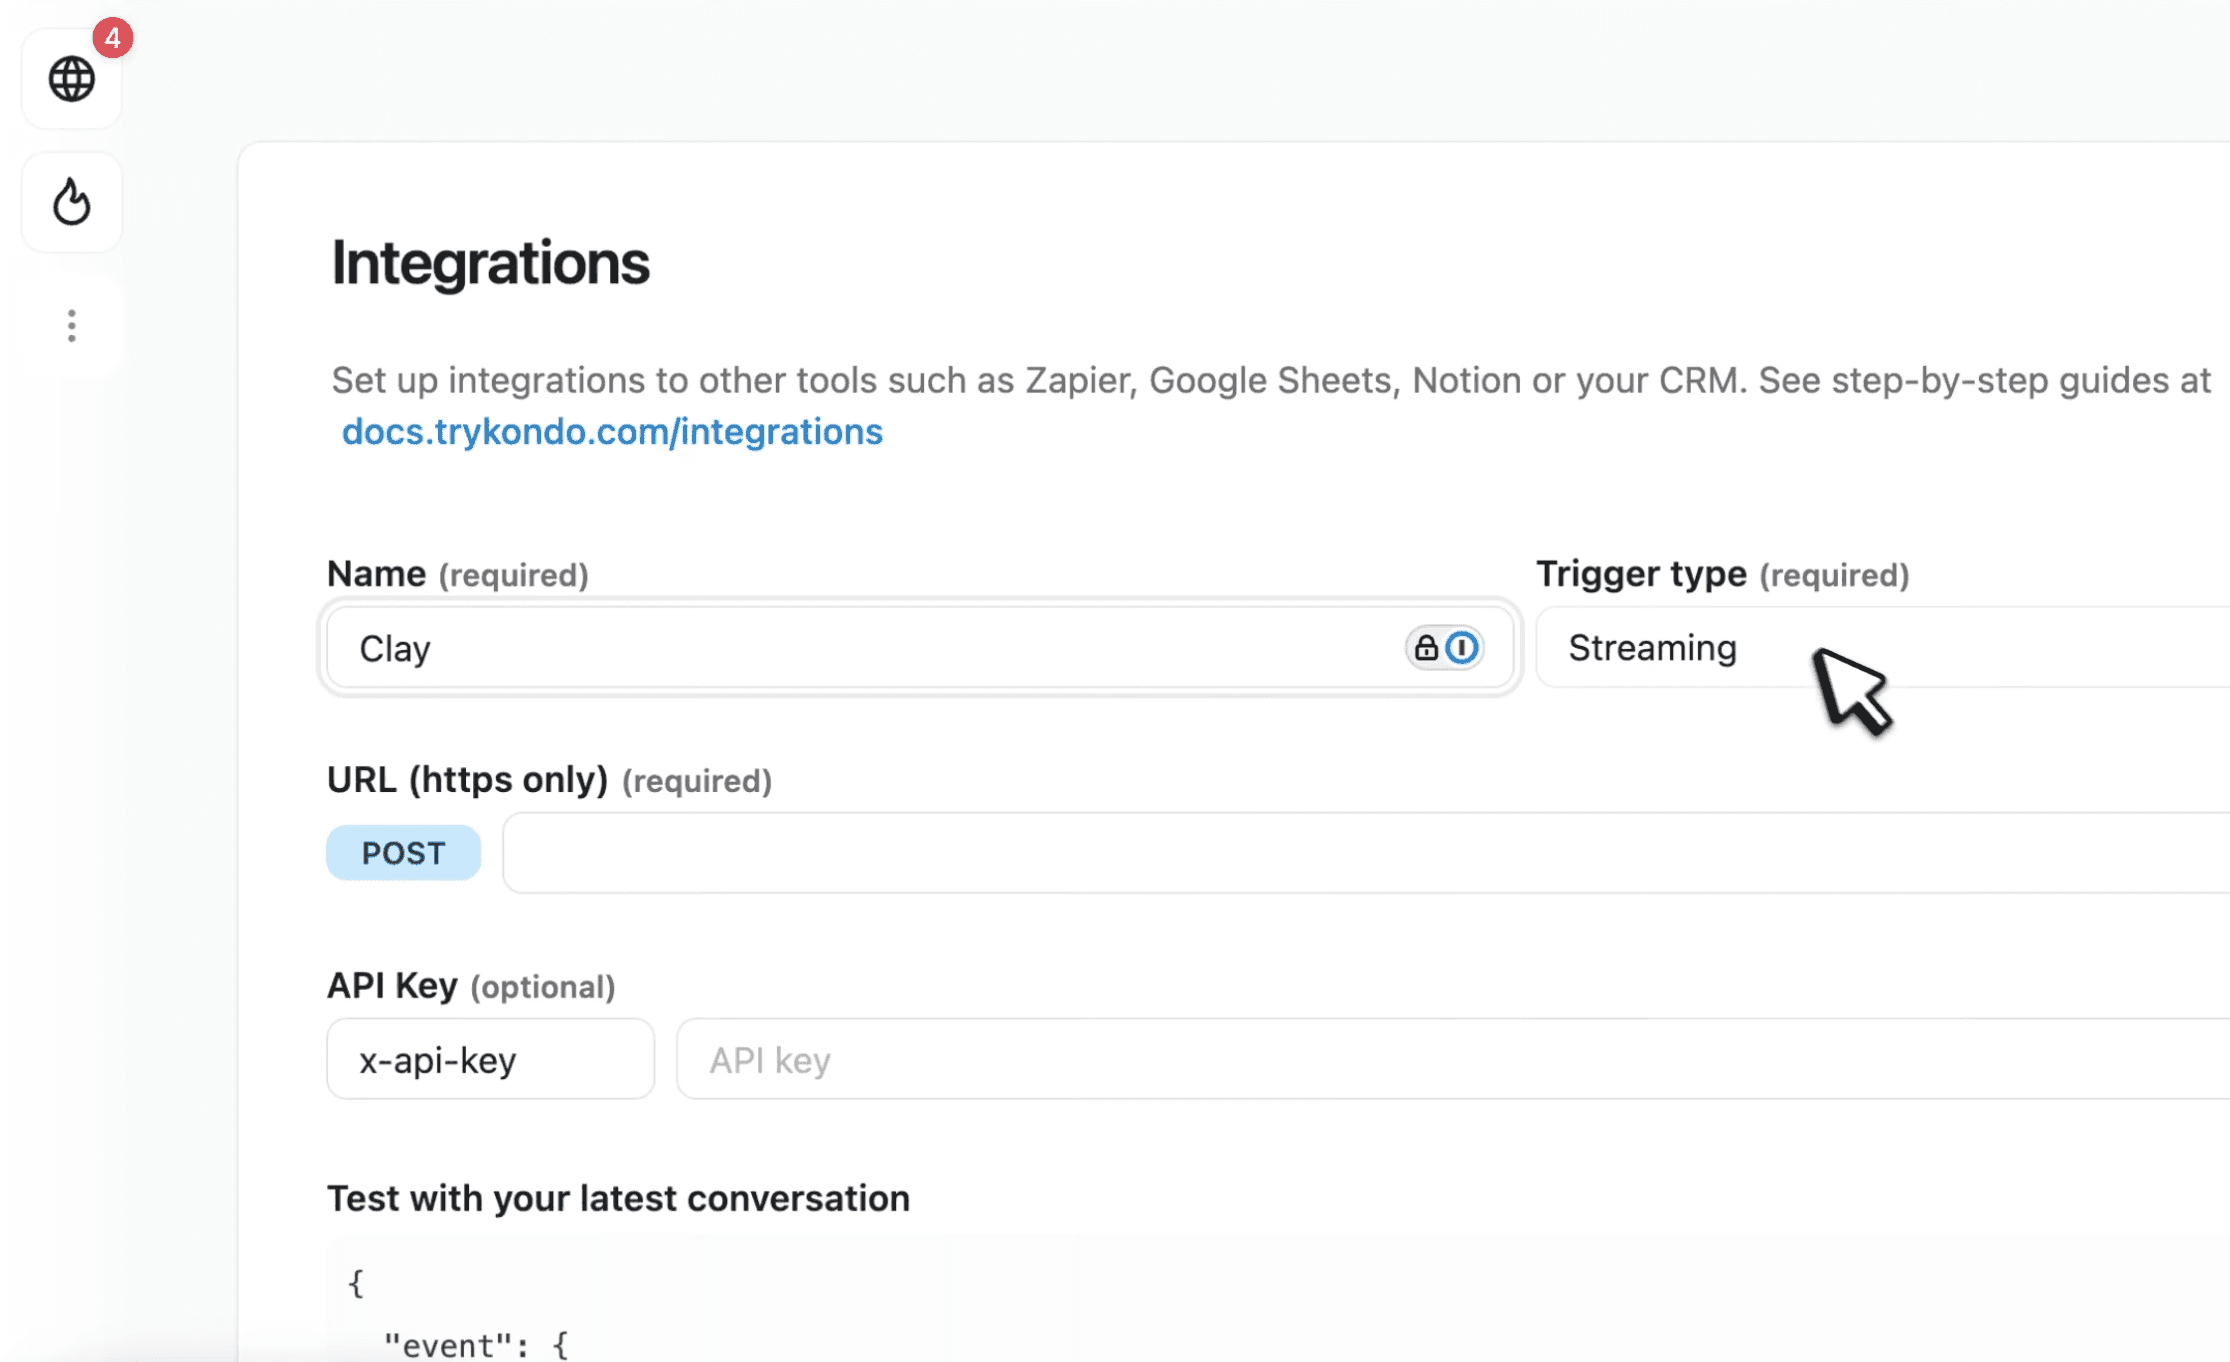Click into the Name field containing Clay
Image resolution: width=2230 pixels, height=1362 pixels.
[x=860, y=648]
